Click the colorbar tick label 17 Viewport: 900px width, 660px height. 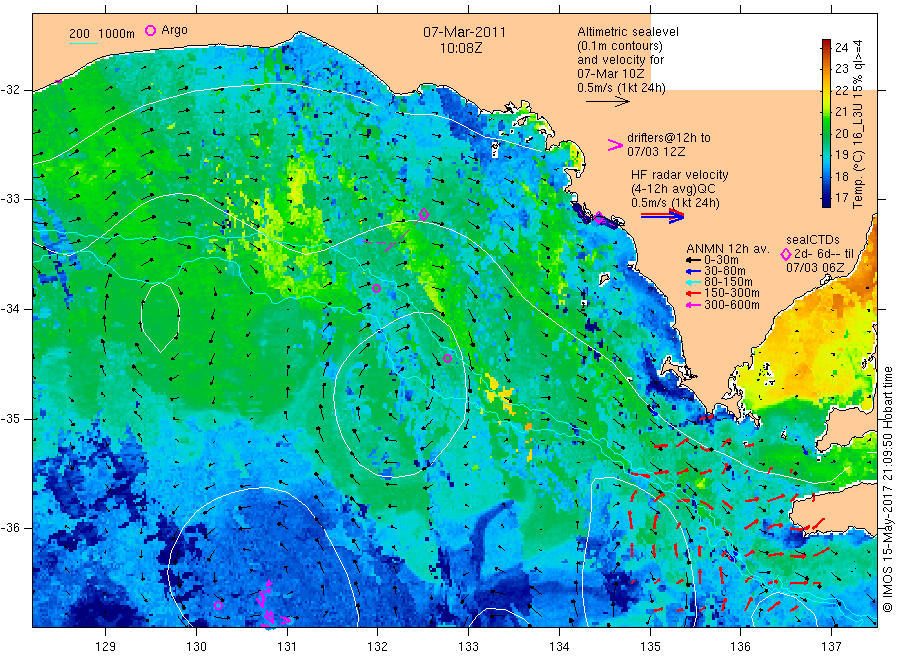841,198
